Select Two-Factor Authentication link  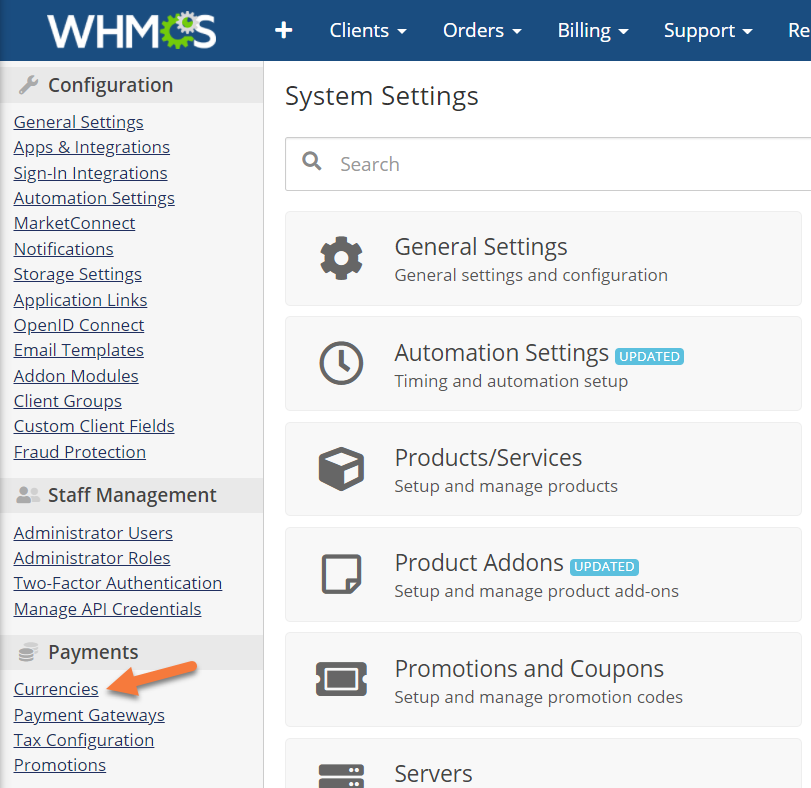pyautogui.click(x=117, y=583)
